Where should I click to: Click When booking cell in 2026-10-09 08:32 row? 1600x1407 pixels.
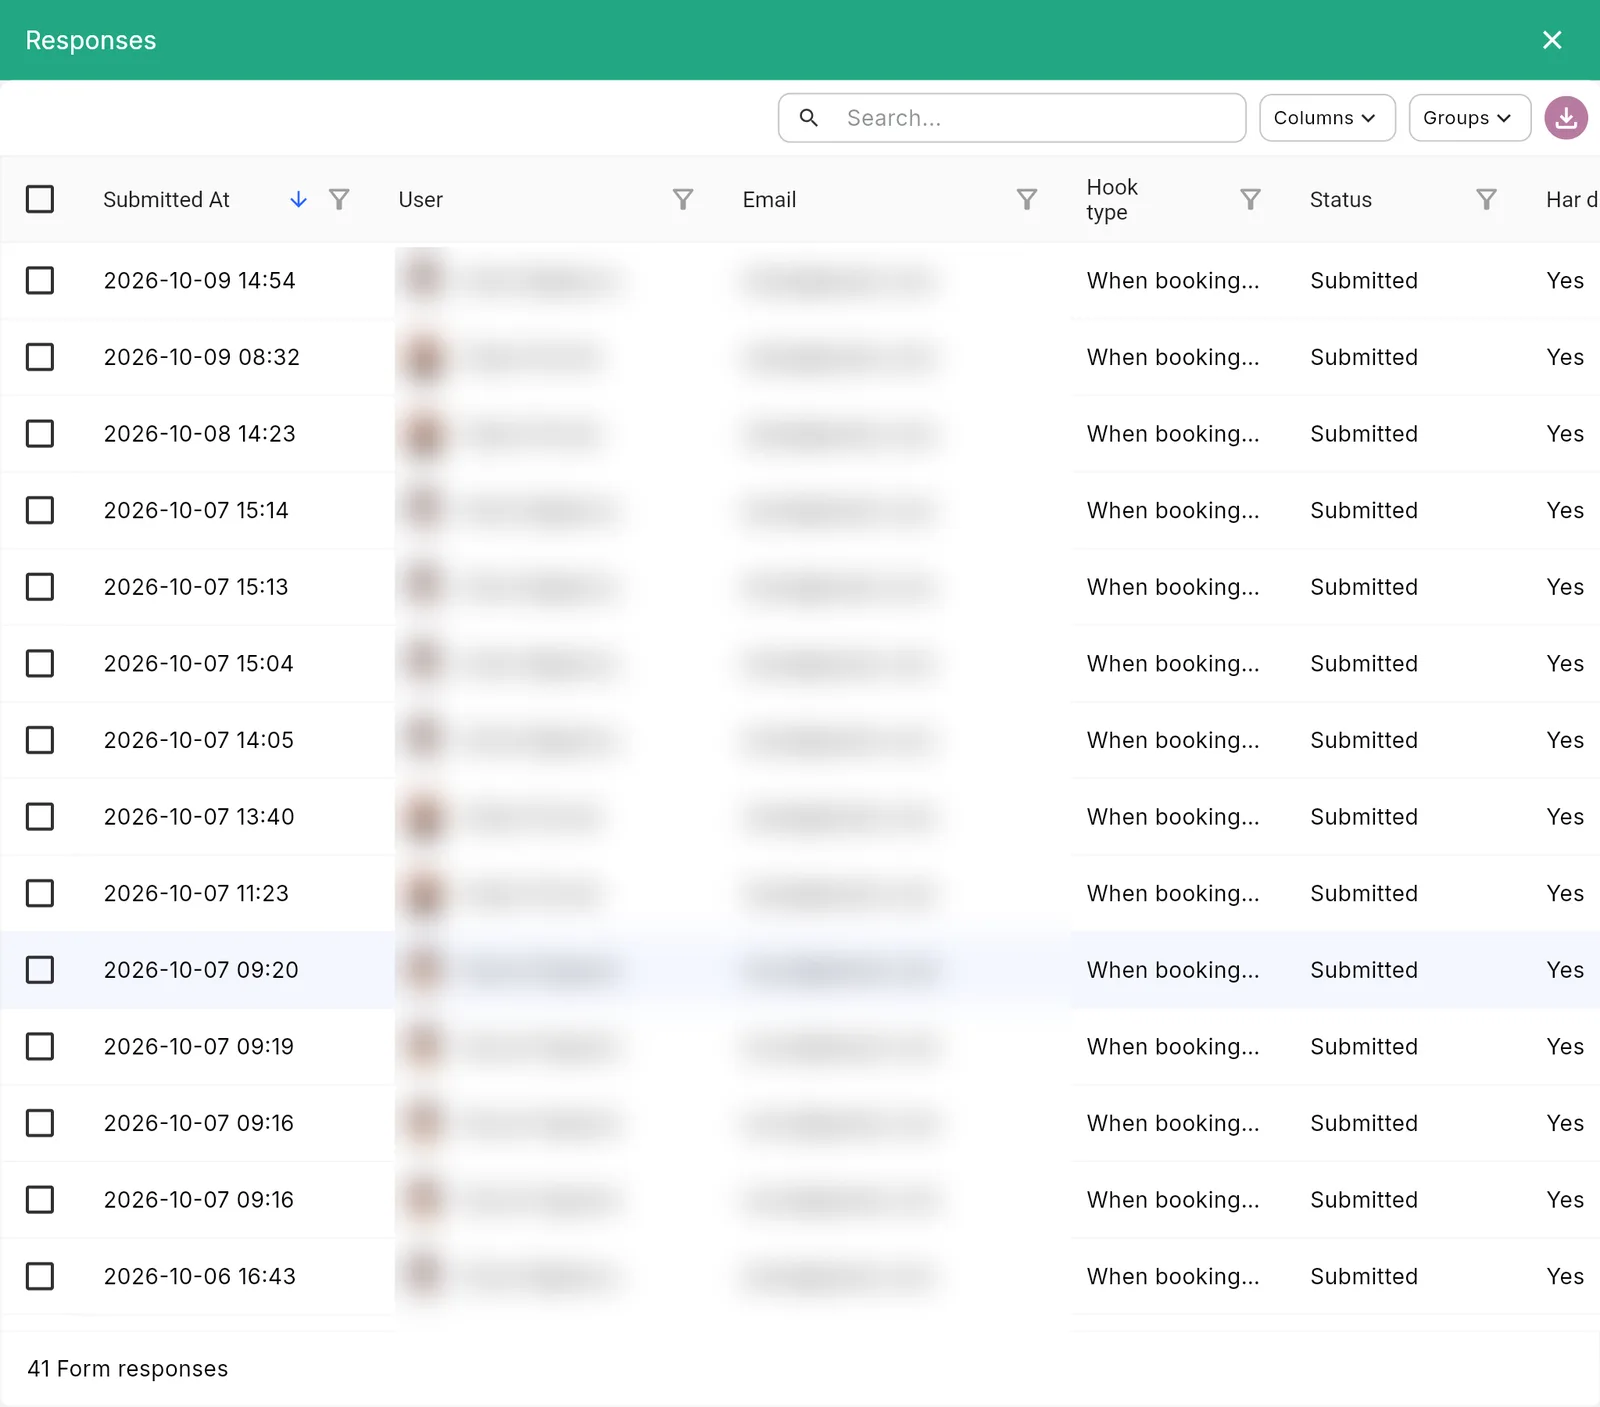(x=1173, y=357)
